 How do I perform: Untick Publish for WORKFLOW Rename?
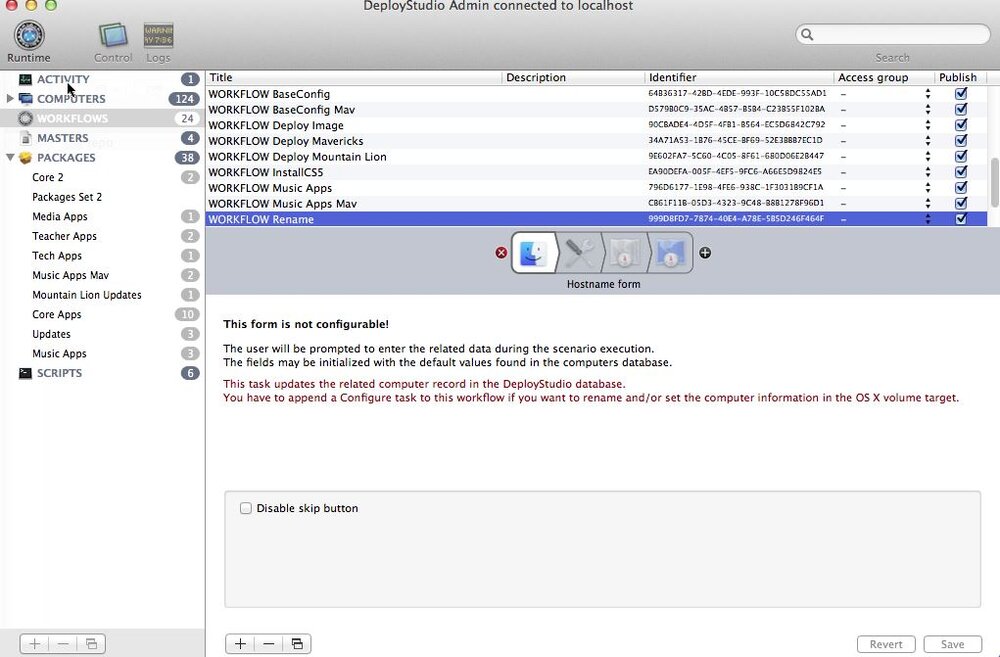pyautogui.click(x=960, y=219)
